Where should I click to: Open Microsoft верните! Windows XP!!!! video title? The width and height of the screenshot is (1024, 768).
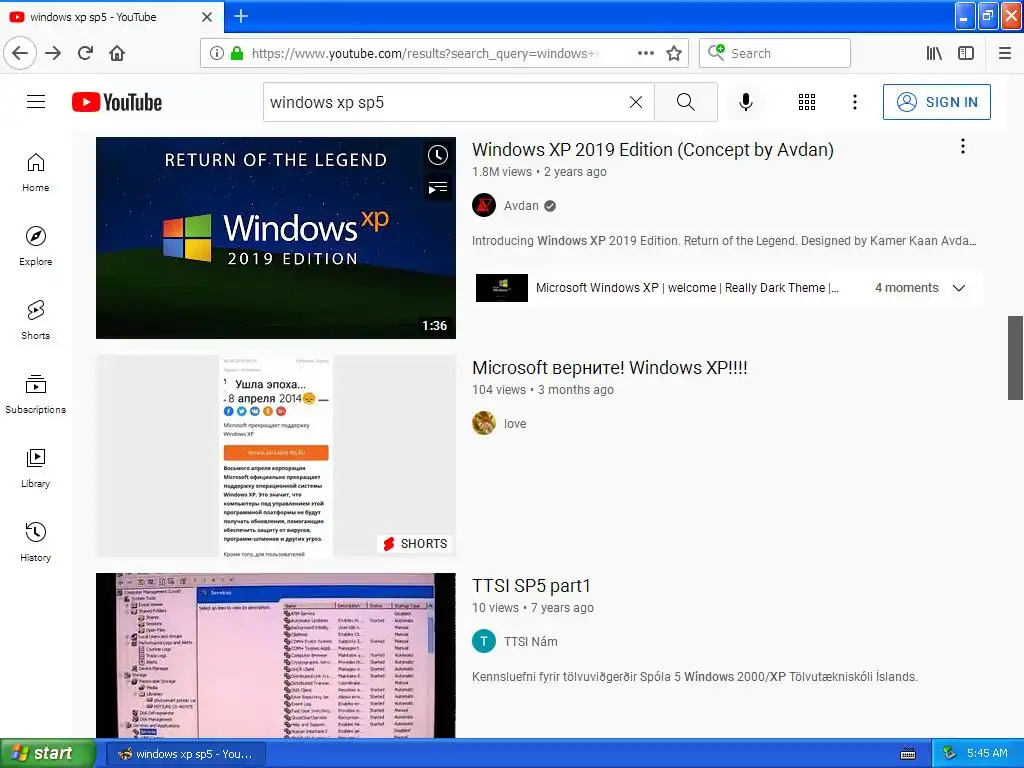tap(609, 368)
